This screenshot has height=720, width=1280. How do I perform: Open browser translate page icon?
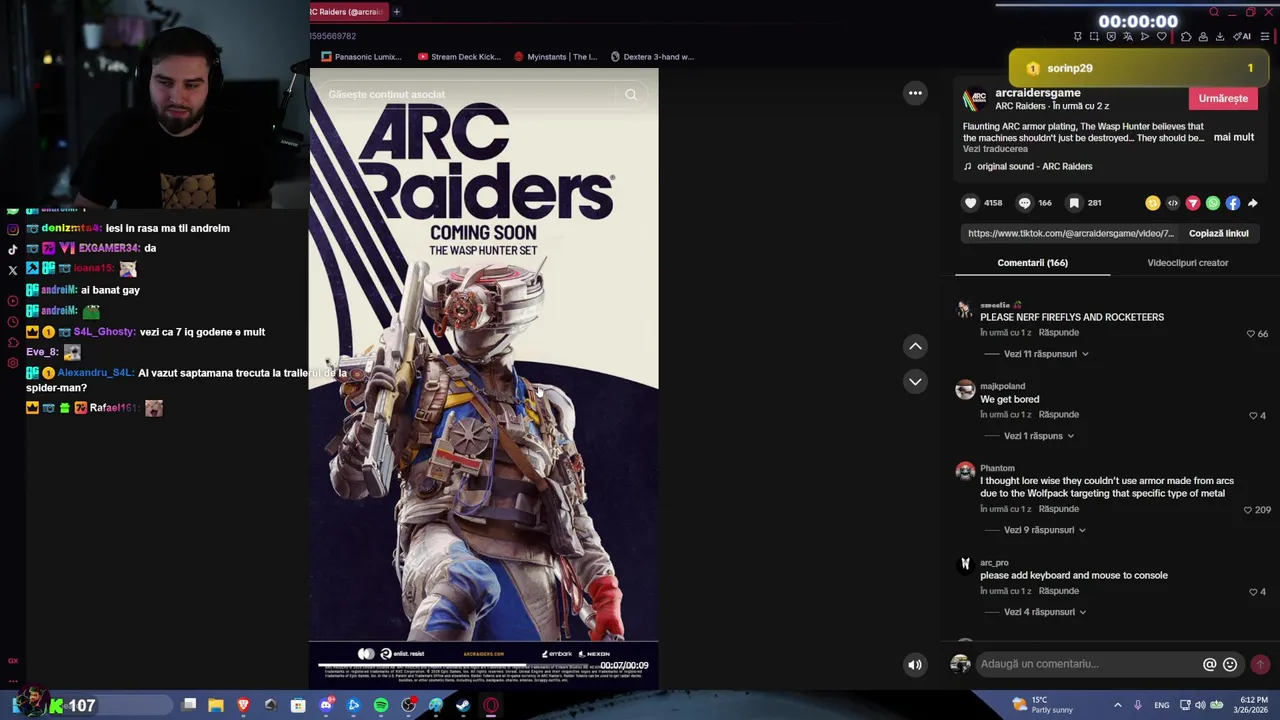coord(1128,37)
